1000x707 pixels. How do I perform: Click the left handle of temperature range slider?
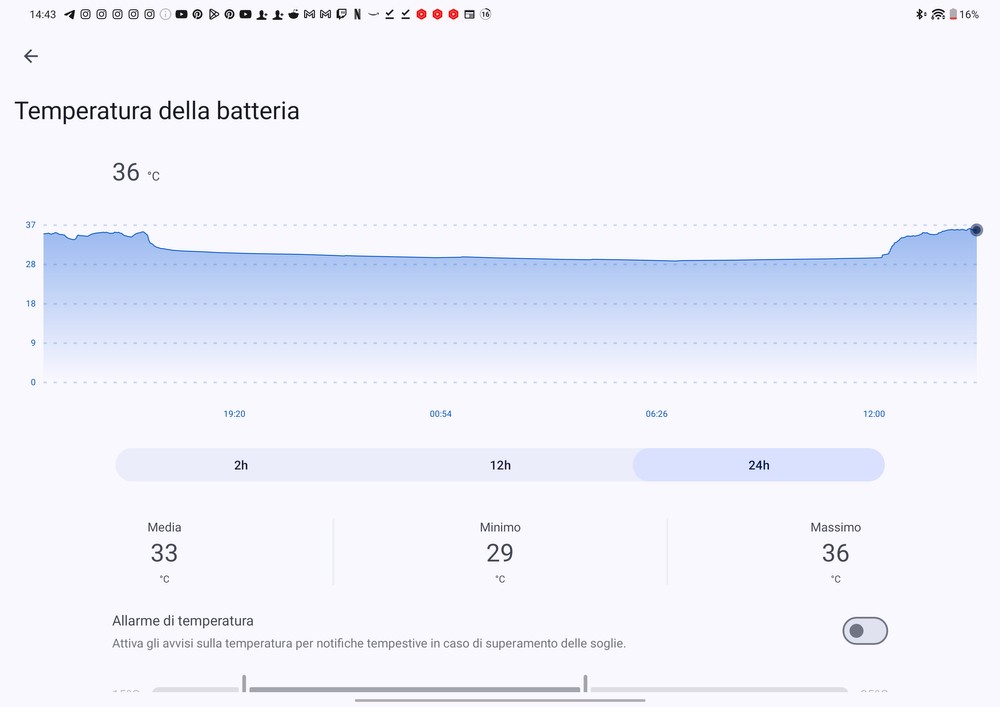point(244,683)
